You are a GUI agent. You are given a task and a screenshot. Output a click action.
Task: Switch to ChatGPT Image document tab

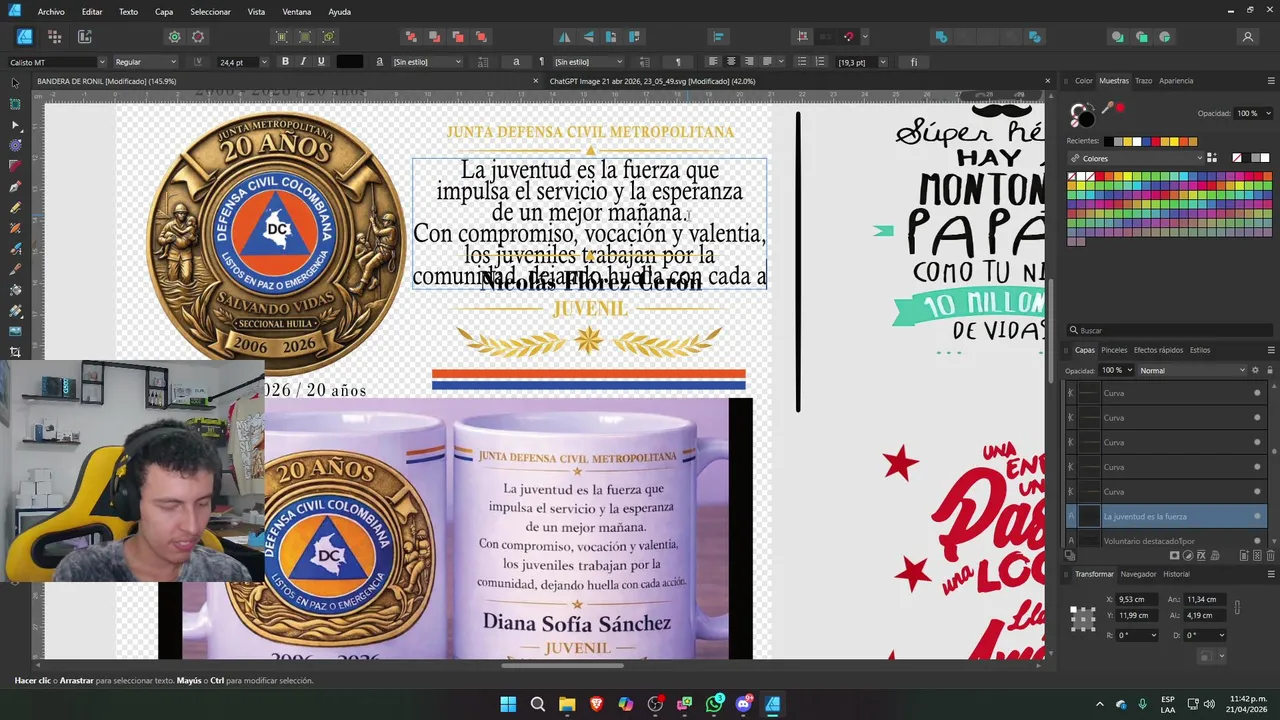pos(652,81)
